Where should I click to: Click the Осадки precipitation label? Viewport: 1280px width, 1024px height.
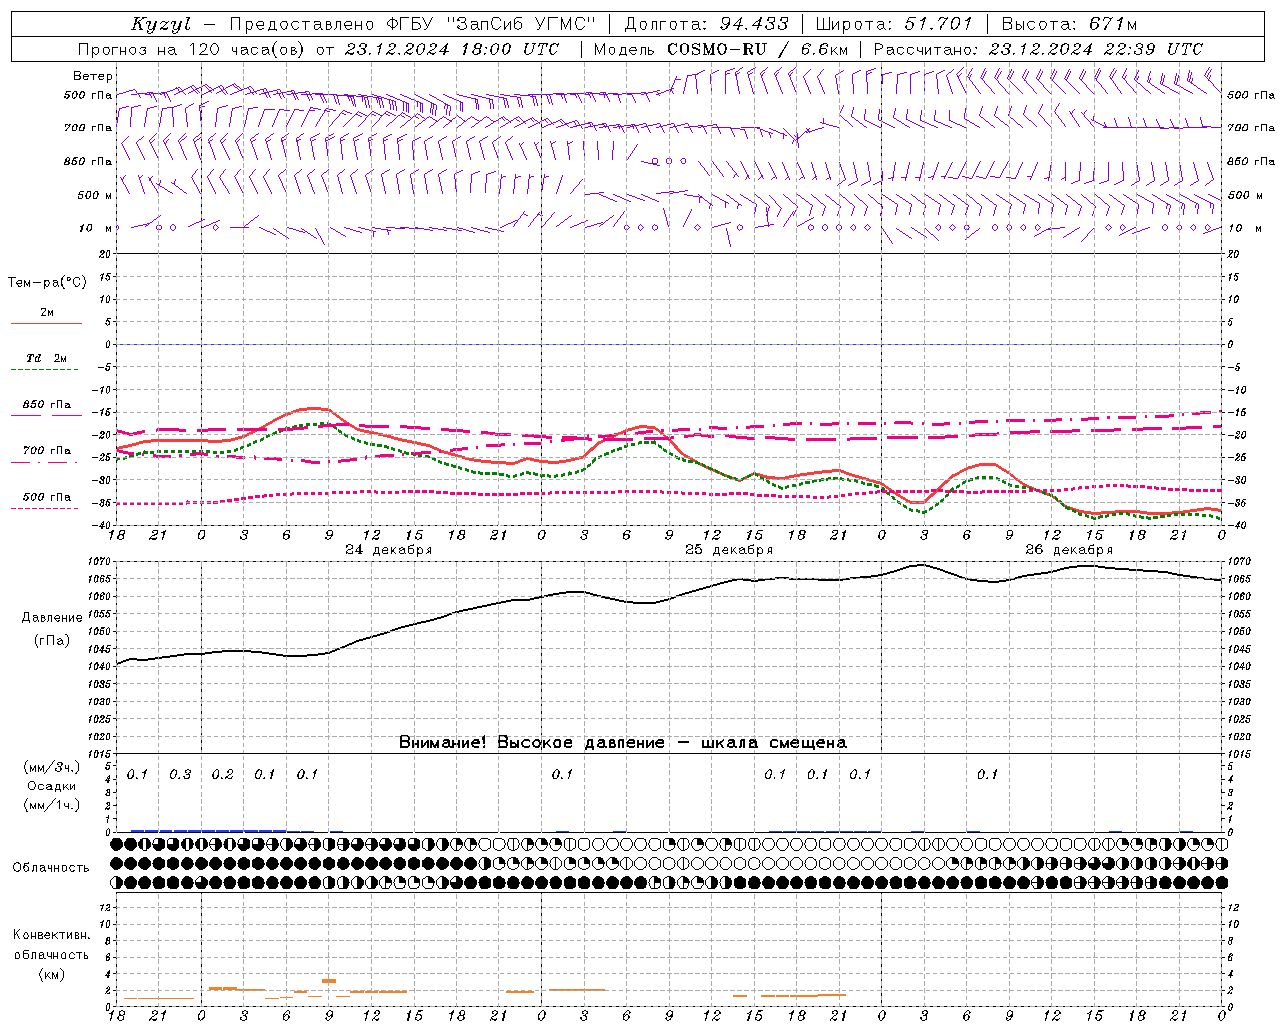[52, 786]
